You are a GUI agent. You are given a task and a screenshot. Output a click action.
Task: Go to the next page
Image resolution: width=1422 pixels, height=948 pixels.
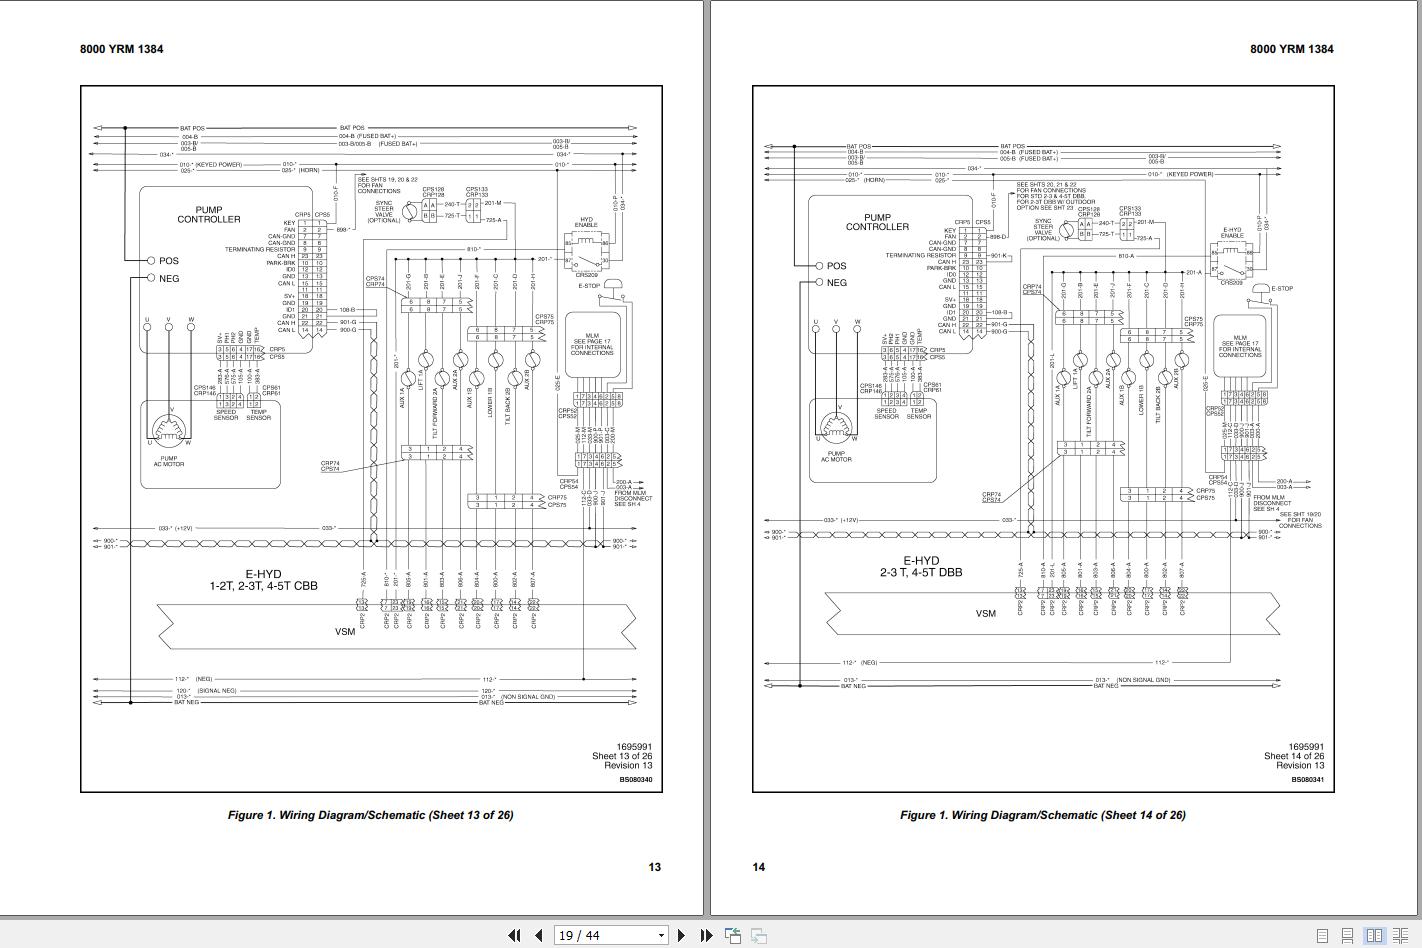coord(681,935)
